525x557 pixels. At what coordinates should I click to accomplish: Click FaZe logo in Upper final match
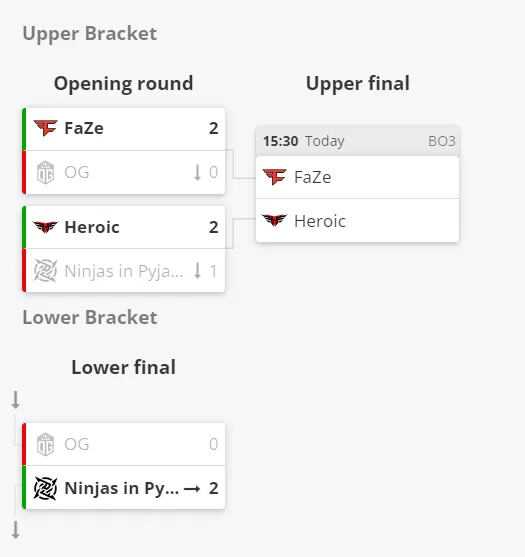coord(274,177)
